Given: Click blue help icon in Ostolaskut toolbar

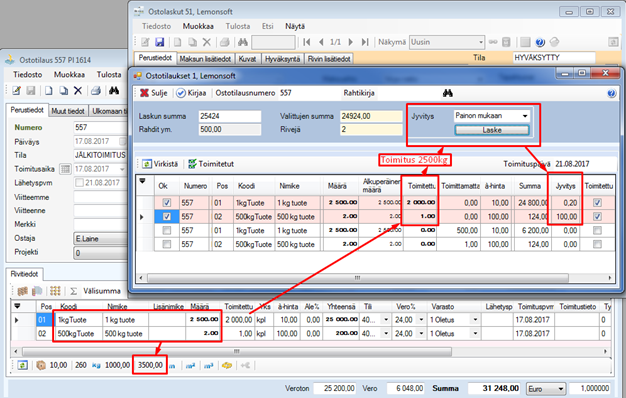Looking at the screenshot, I should 540,42.
